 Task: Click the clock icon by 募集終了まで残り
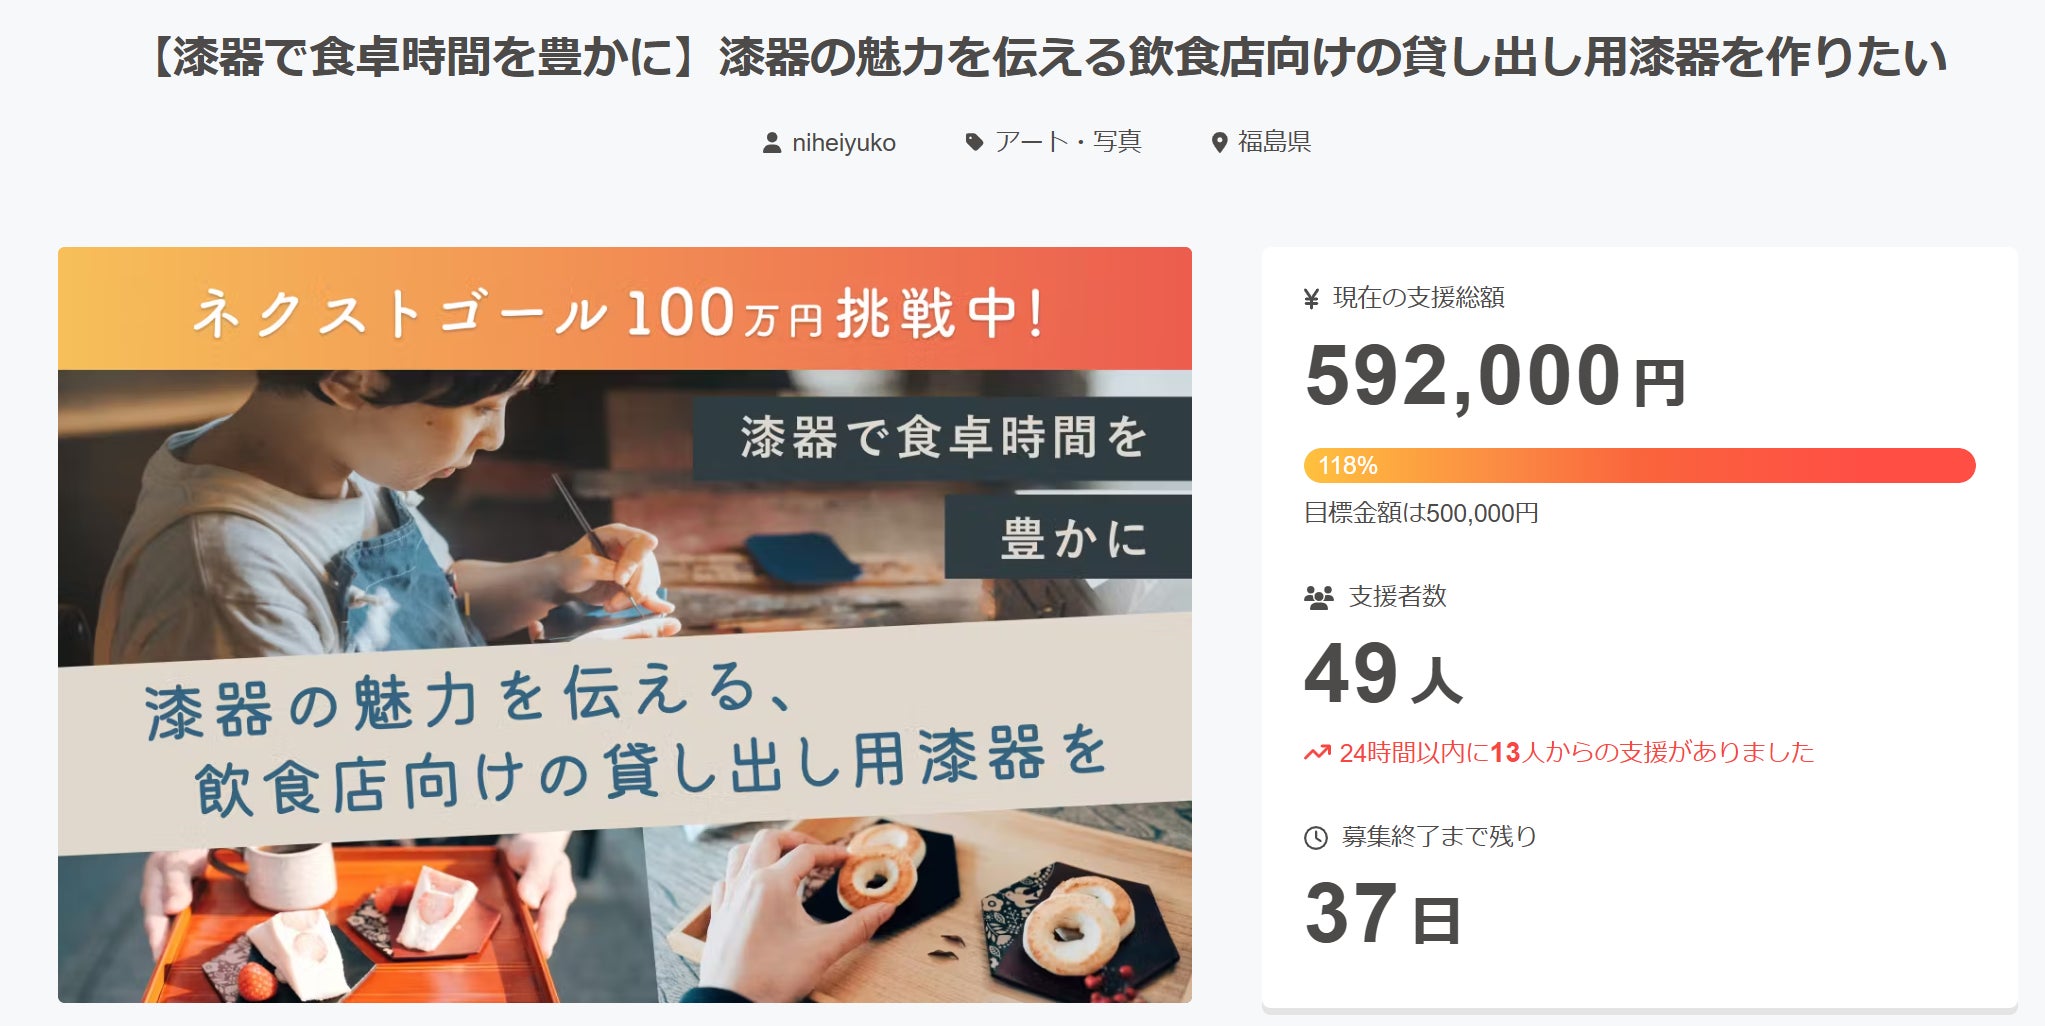point(1316,838)
